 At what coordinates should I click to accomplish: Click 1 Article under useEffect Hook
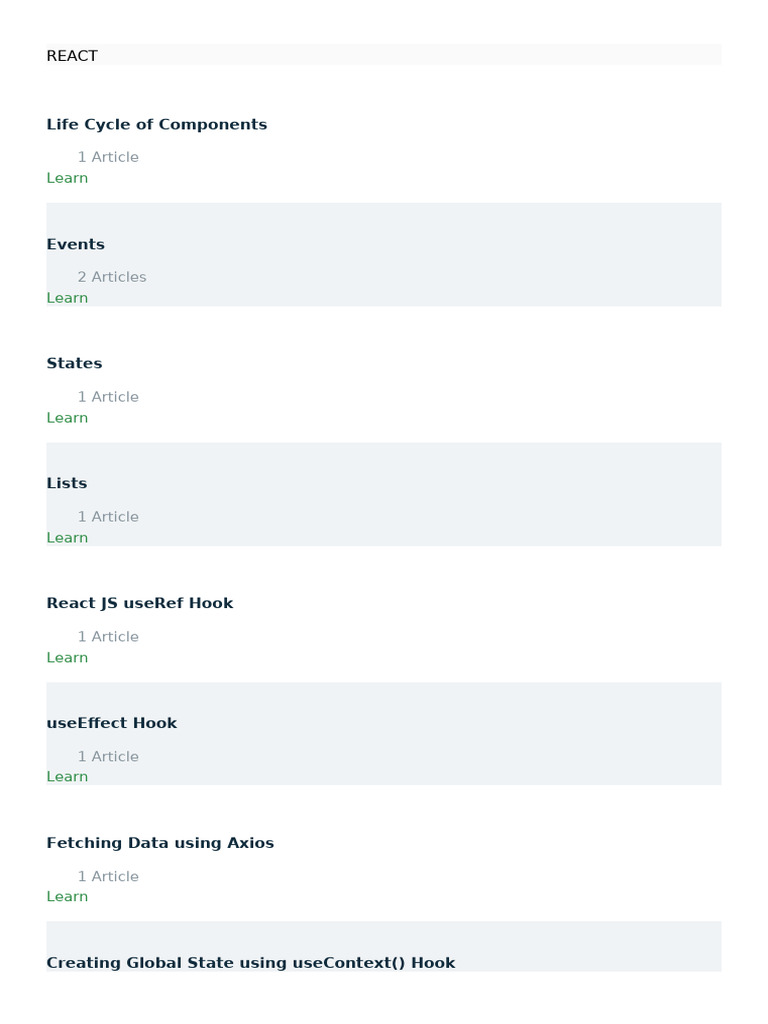pyautogui.click(x=108, y=757)
